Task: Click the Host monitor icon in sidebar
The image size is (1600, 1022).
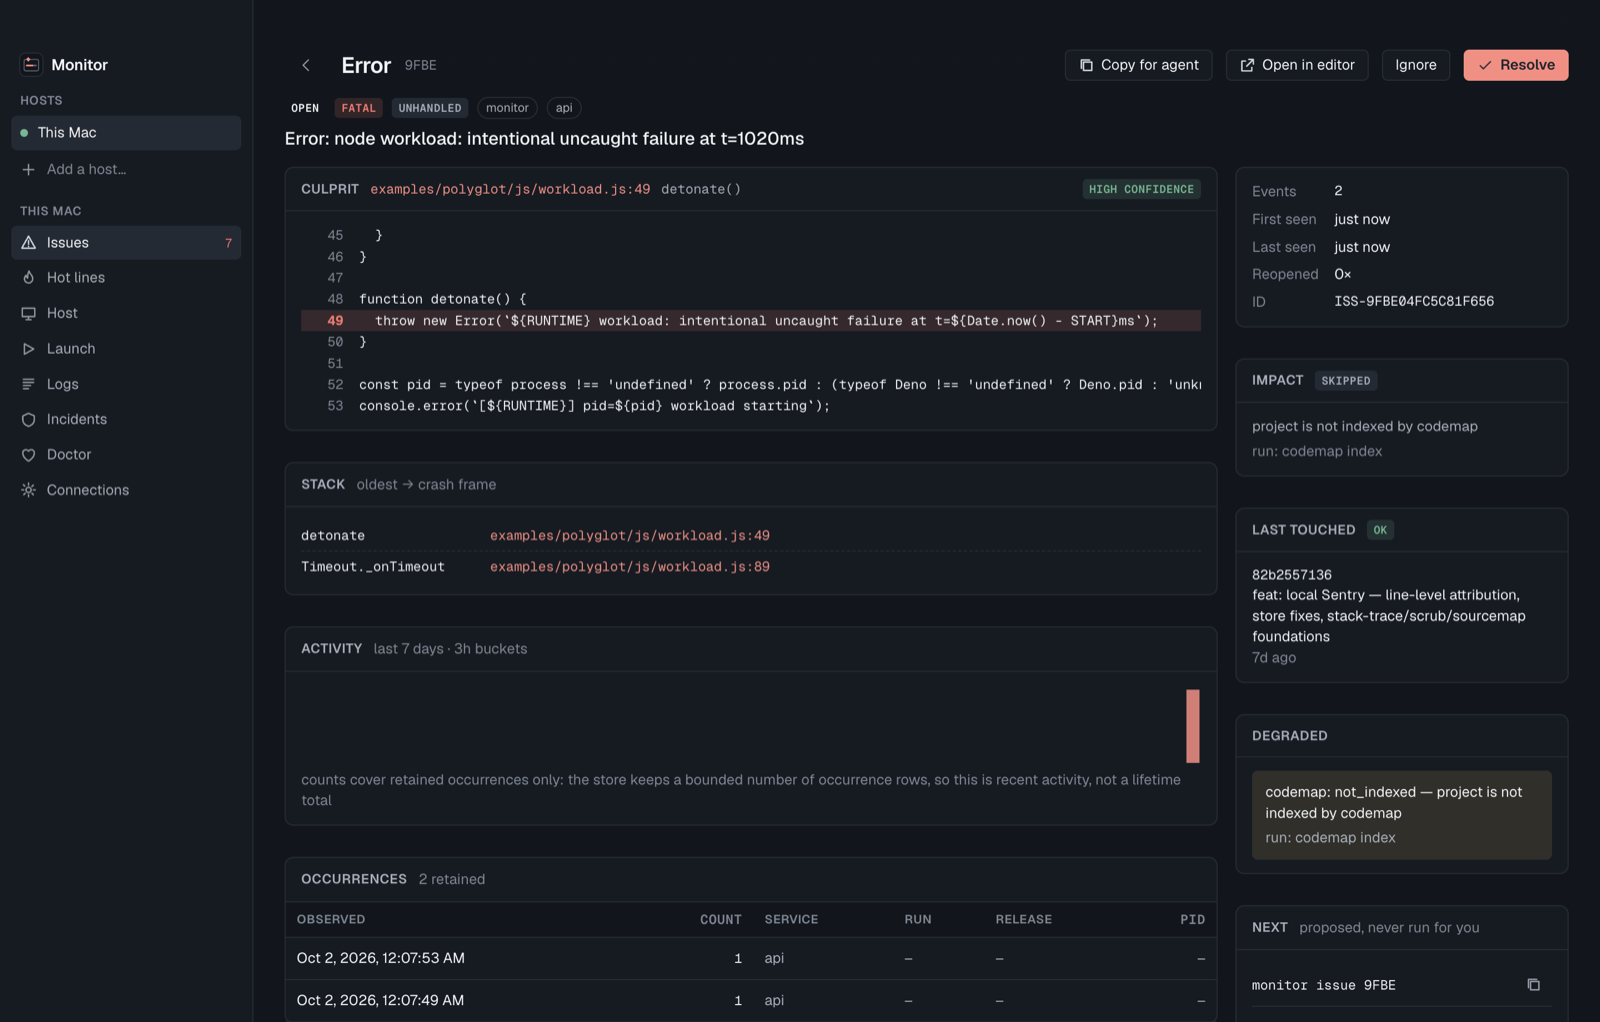Action: [x=29, y=313]
